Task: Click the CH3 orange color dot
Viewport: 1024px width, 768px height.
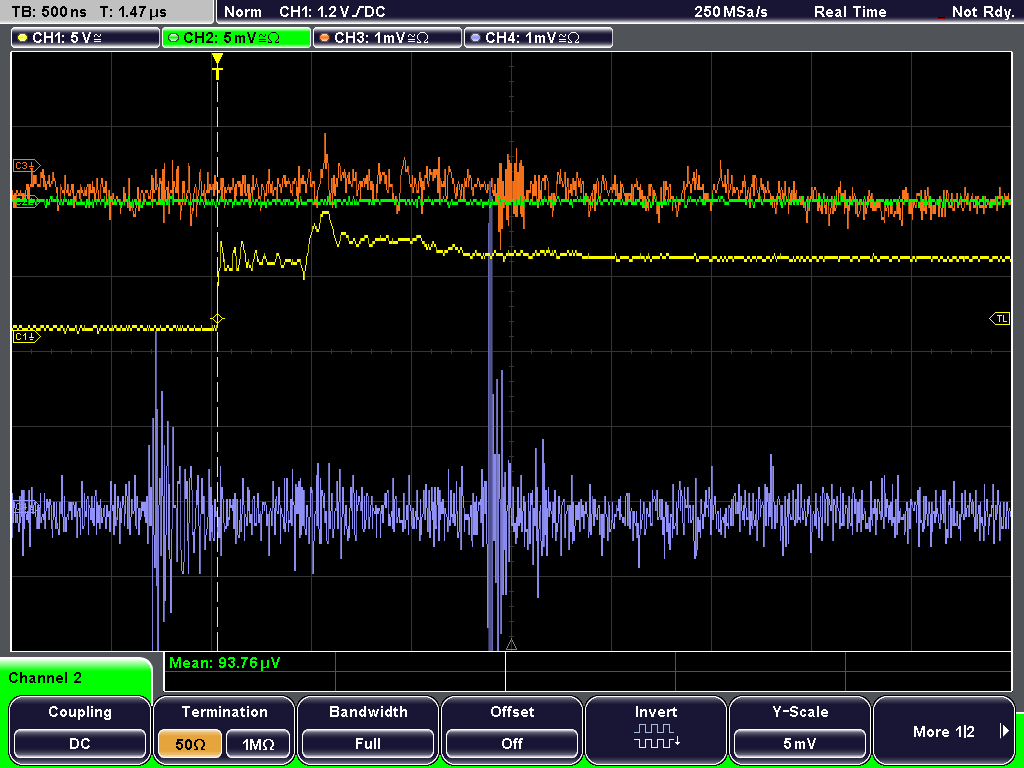Action: 325,38
